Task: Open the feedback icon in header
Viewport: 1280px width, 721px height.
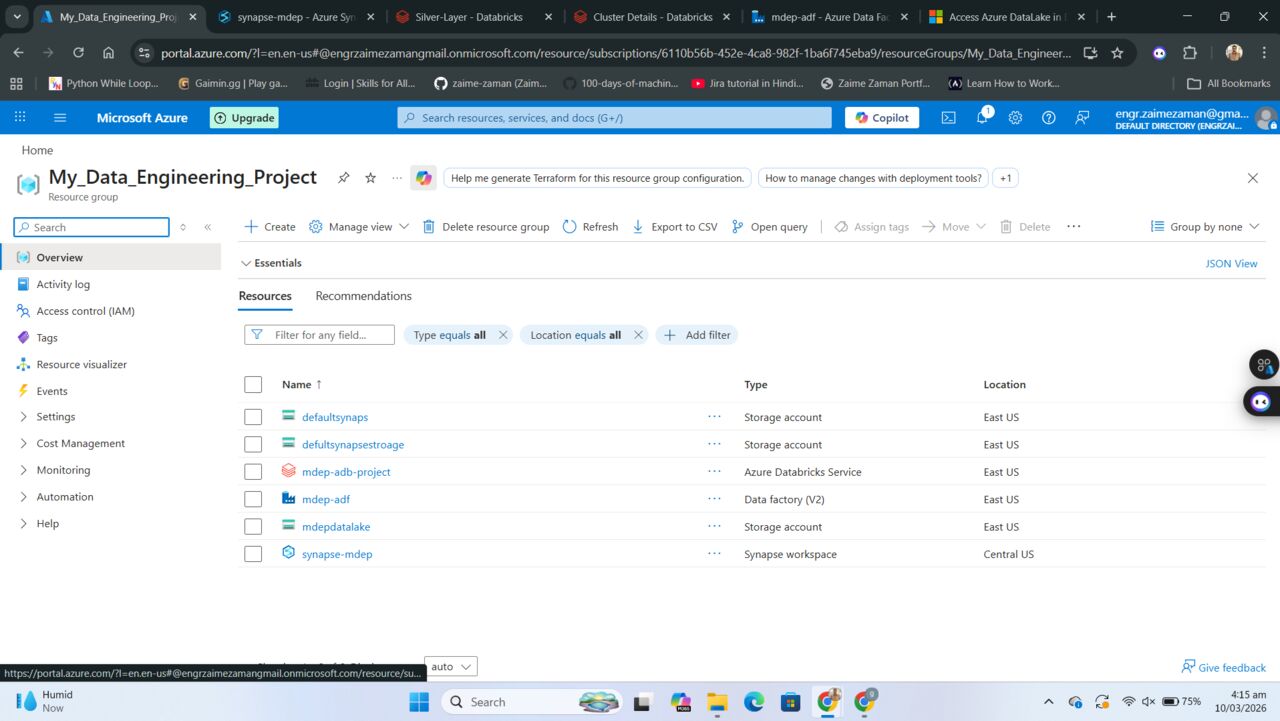Action: tap(1082, 118)
